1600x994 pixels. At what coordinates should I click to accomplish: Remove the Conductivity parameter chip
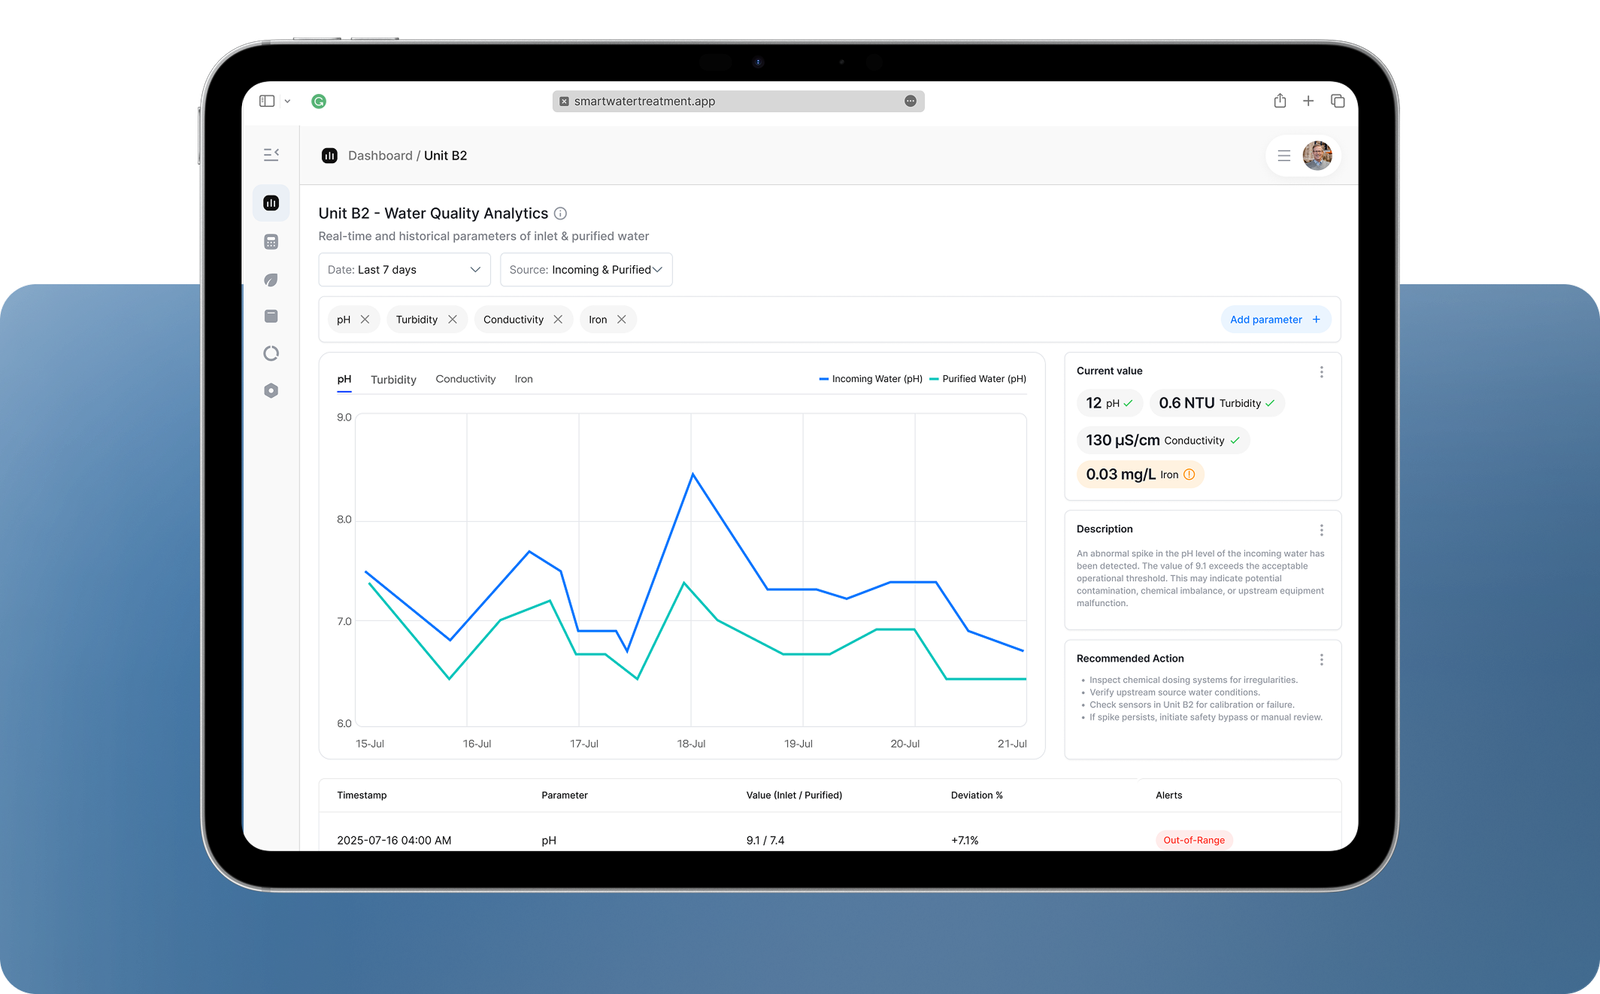click(558, 320)
